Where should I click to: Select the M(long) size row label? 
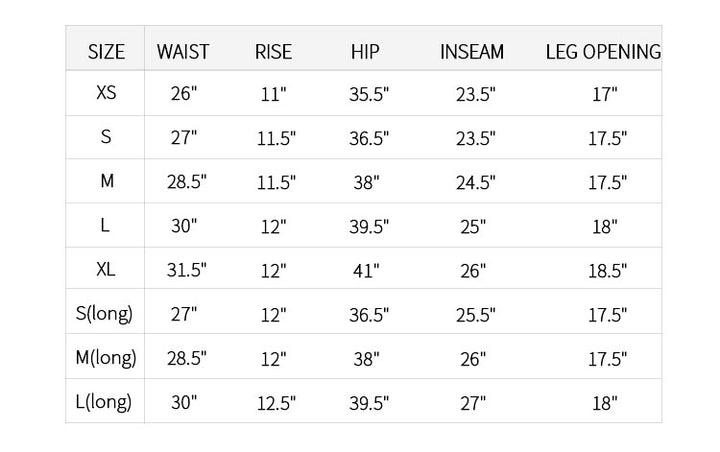(106, 358)
